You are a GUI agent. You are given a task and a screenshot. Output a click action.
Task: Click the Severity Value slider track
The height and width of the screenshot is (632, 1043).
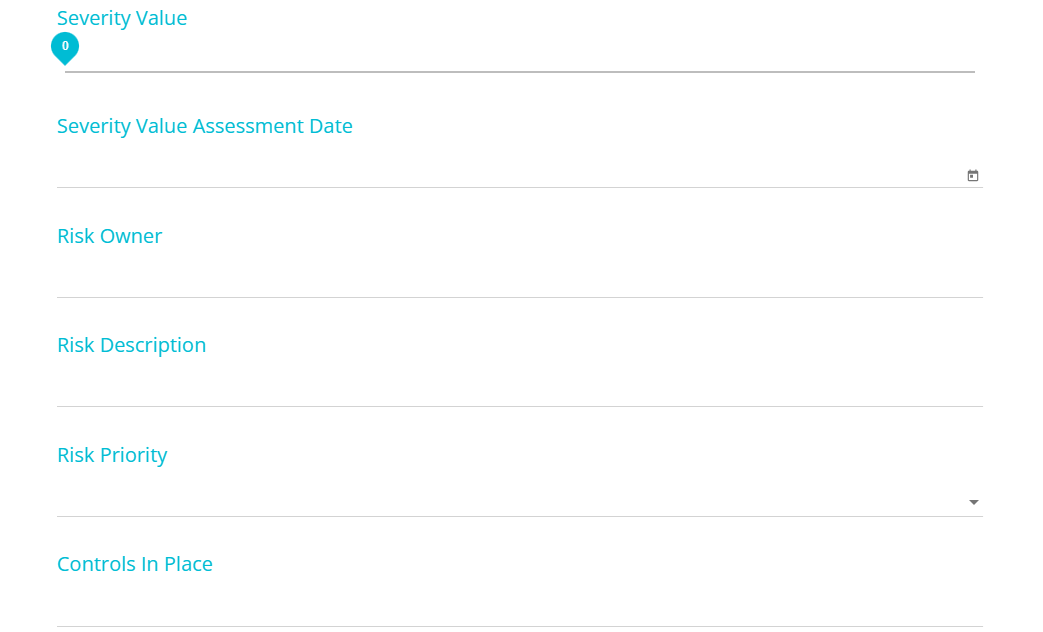pyautogui.click(x=520, y=71)
